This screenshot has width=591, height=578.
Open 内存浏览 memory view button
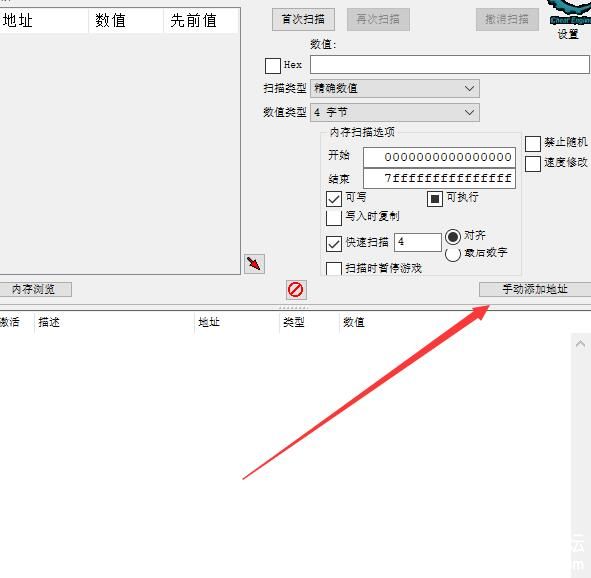(34, 289)
